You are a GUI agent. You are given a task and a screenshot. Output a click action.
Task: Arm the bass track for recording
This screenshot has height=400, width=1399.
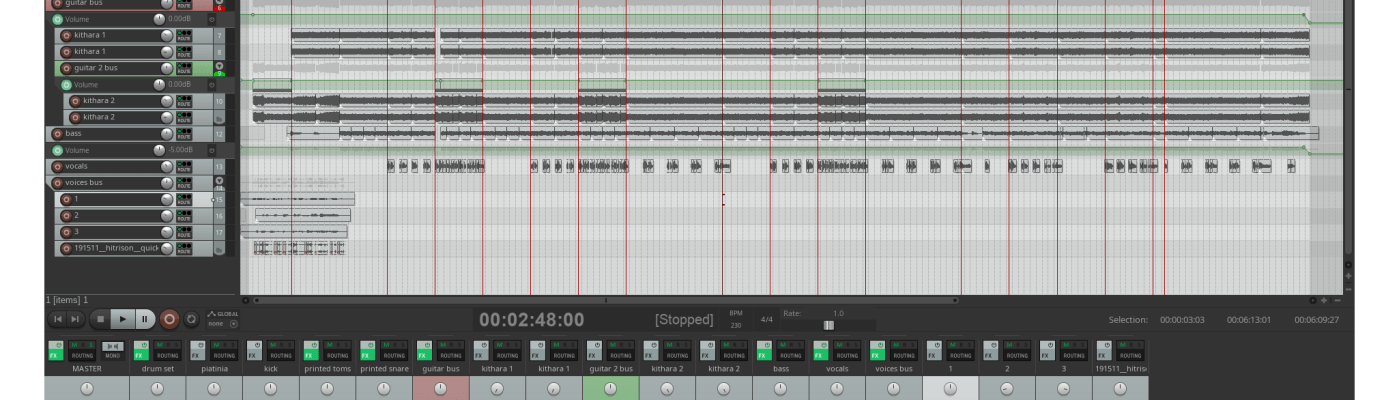point(57,133)
